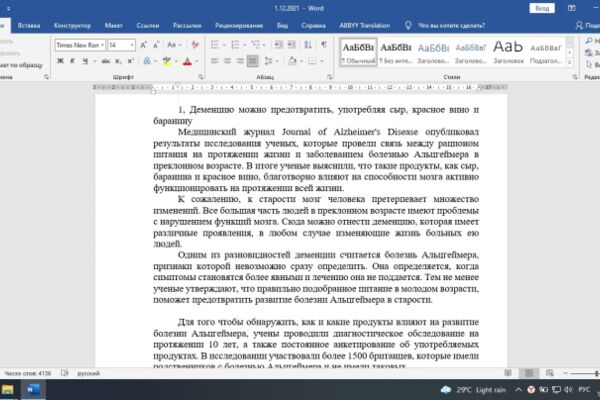Image resolution: width=600 pixels, height=400 pixels.
Task: Open the Рассылки tab
Action: 187,25
